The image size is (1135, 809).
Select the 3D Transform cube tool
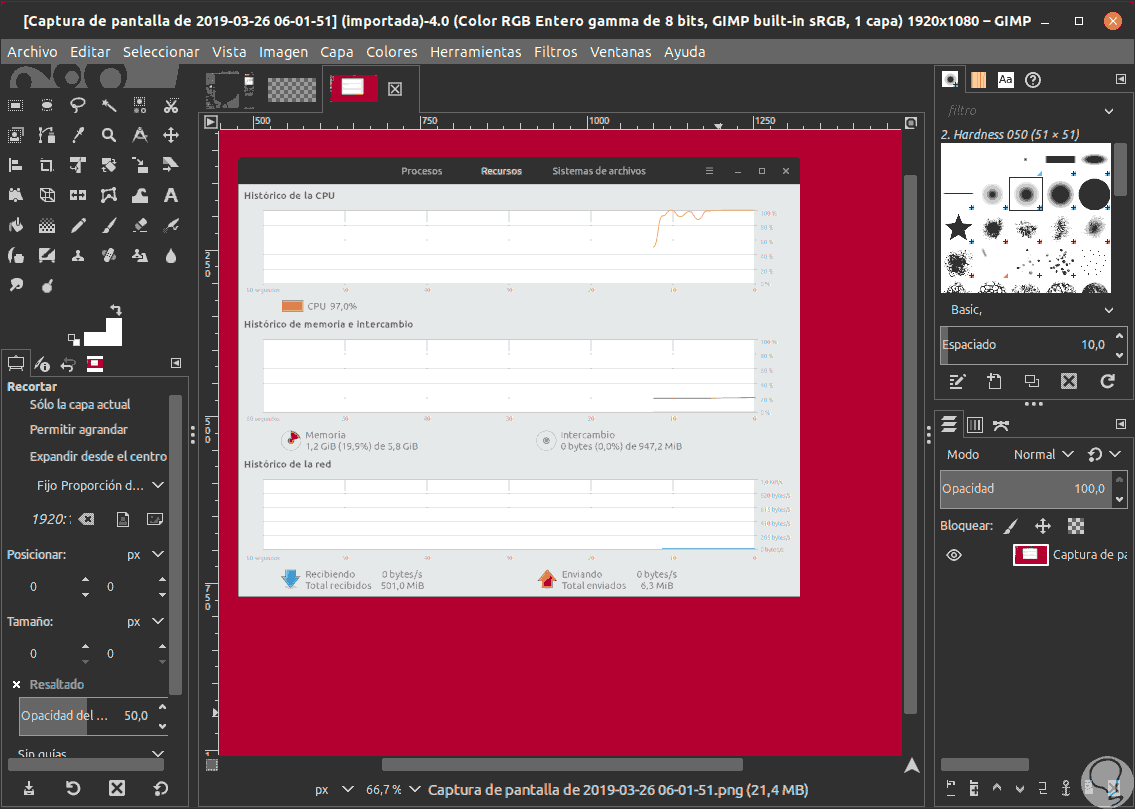(x=46, y=195)
